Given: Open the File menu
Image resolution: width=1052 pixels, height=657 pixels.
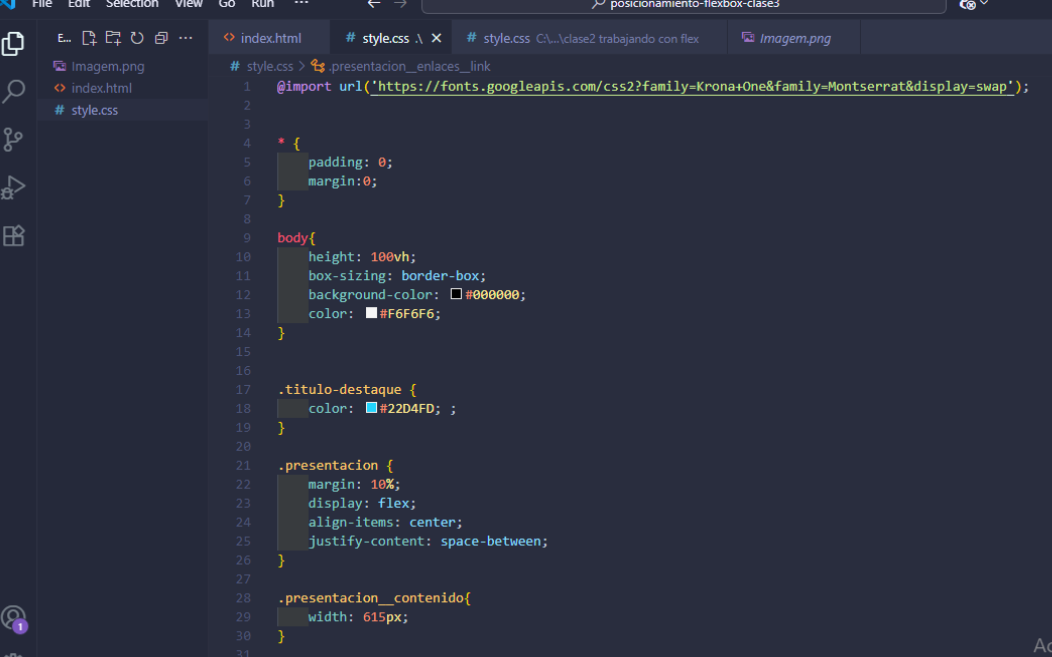Looking at the screenshot, I should tap(42, 4).
